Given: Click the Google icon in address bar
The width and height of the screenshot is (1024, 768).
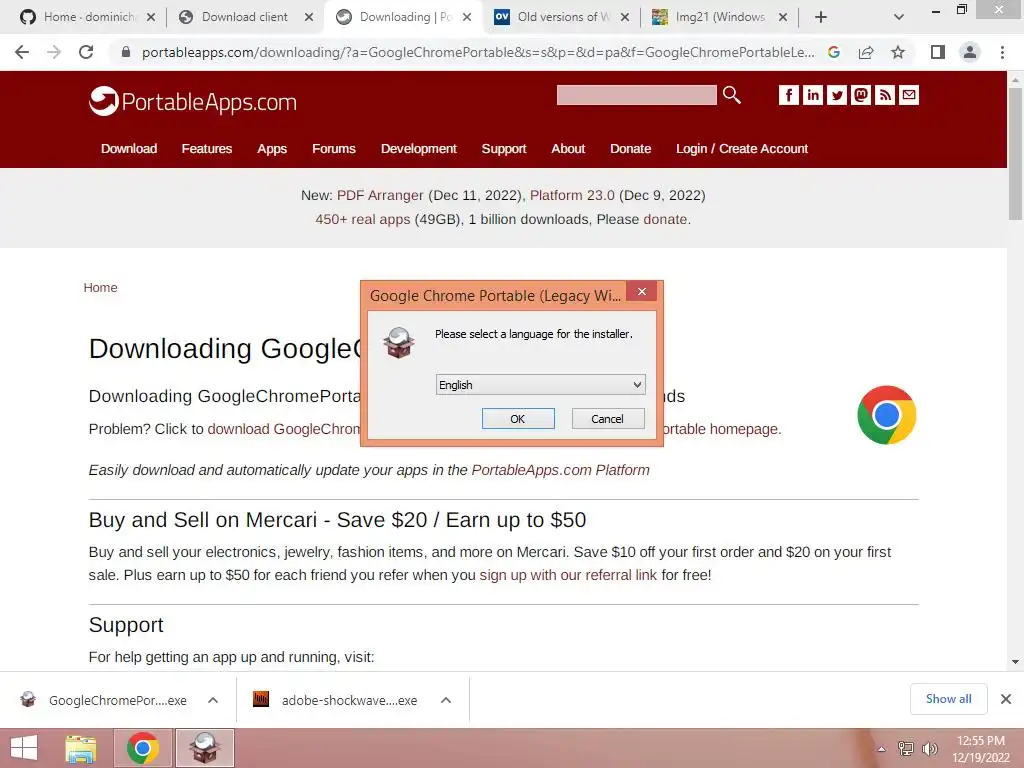Looking at the screenshot, I should tap(834, 52).
